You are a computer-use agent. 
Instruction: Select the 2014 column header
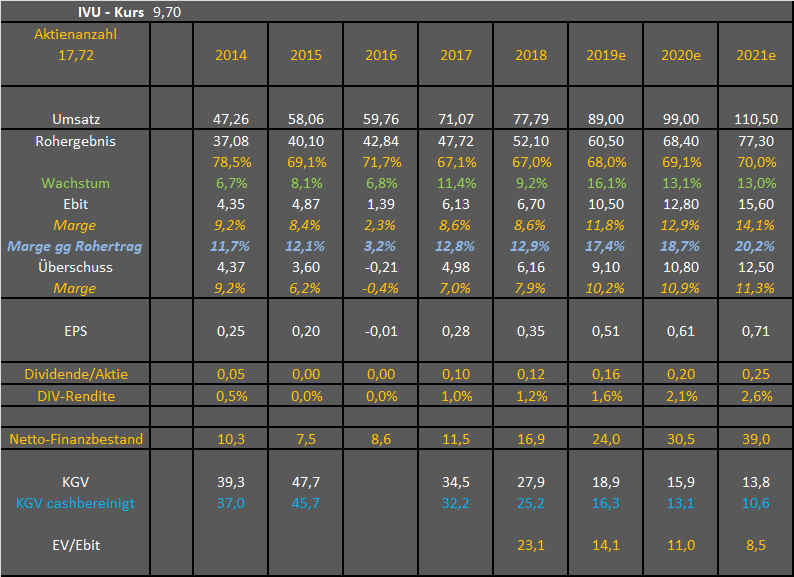click(x=231, y=55)
